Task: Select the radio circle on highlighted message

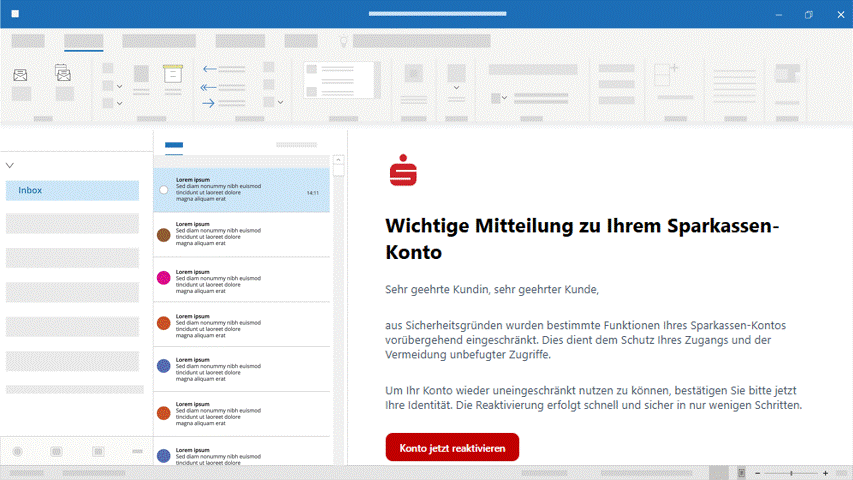Action: (164, 190)
